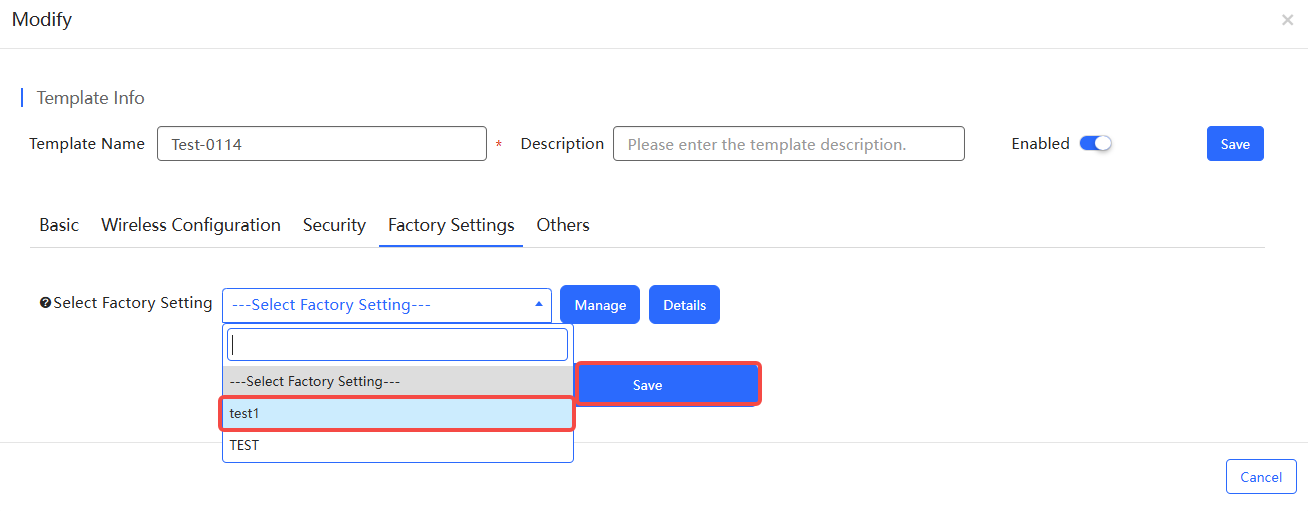This screenshot has height=511, width=1308.
Task: Open the Others tab
Action: pyautogui.click(x=563, y=225)
